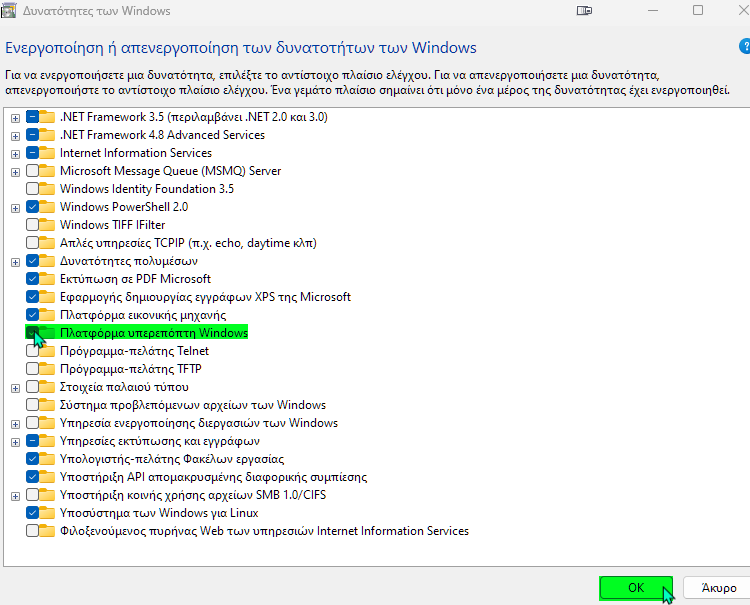Expand the Windows PowerShell 2.0 node
This screenshot has height=605, width=750.
click(15, 208)
